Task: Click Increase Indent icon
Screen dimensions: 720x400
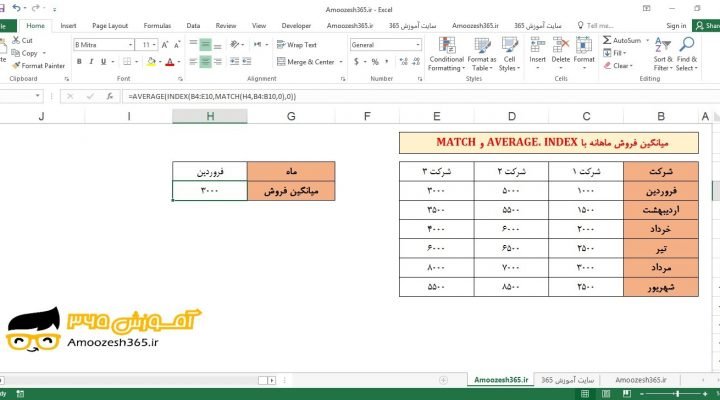Action: tap(247, 61)
